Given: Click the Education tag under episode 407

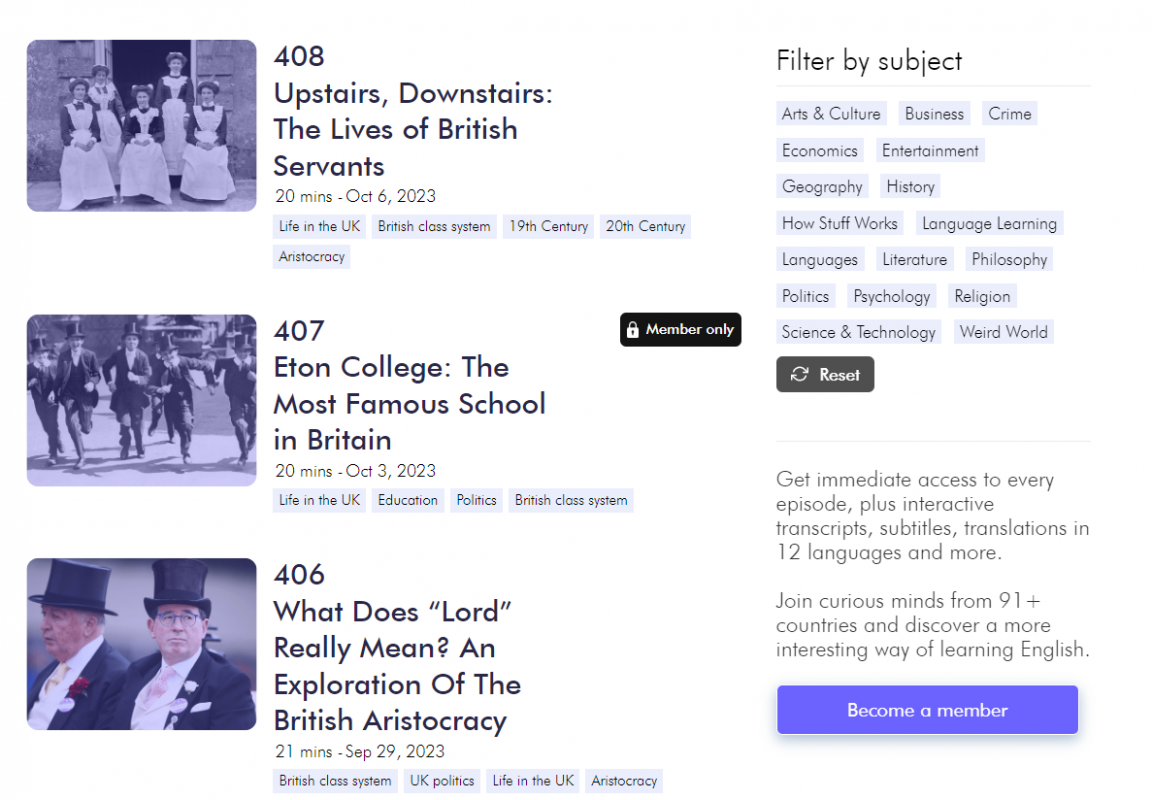Looking at the screenshot, I should pos(408,501).
